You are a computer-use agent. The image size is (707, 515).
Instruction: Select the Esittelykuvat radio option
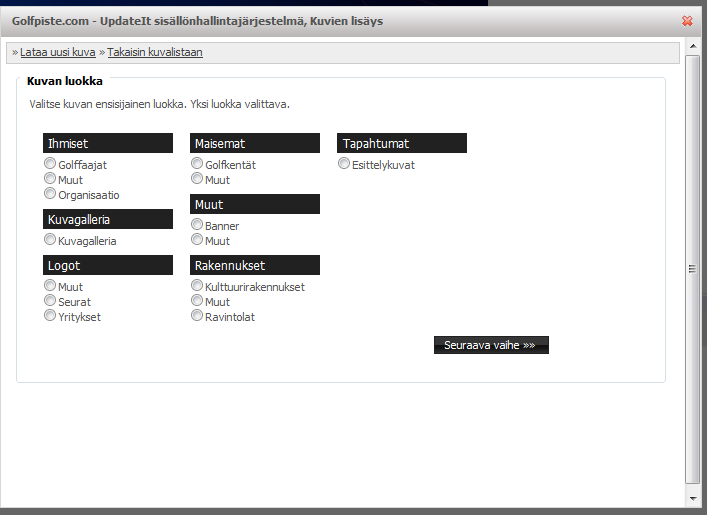click(x=344, y=163)
